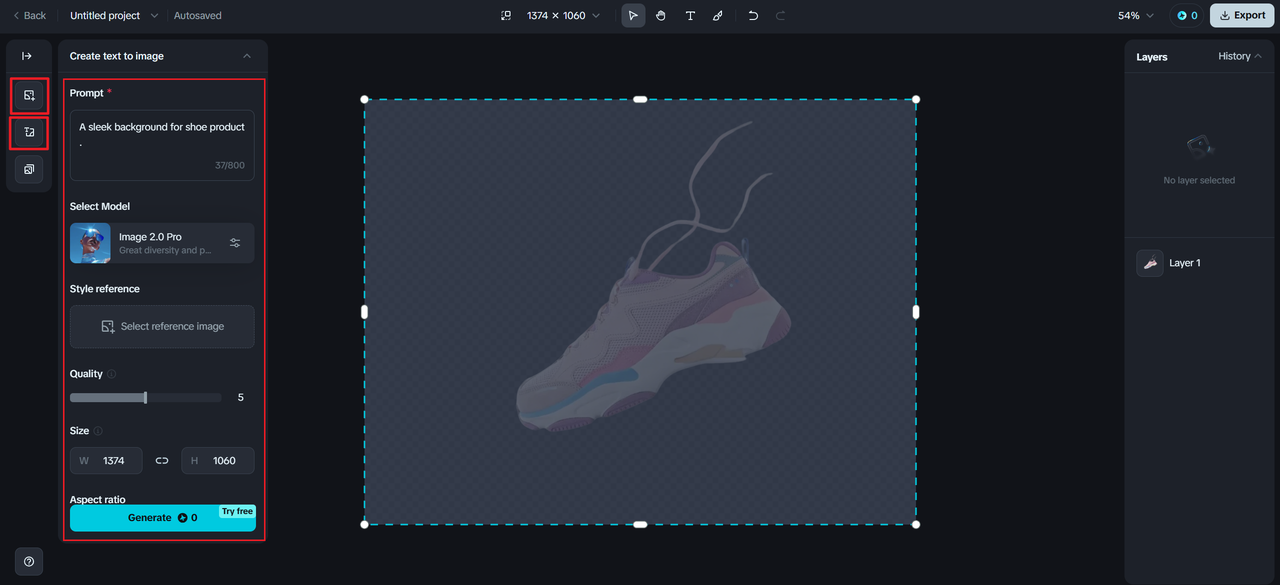This screenshot has width=1280, height=585.
Task: Click the height field showing 1060
Action: [218, 461]
